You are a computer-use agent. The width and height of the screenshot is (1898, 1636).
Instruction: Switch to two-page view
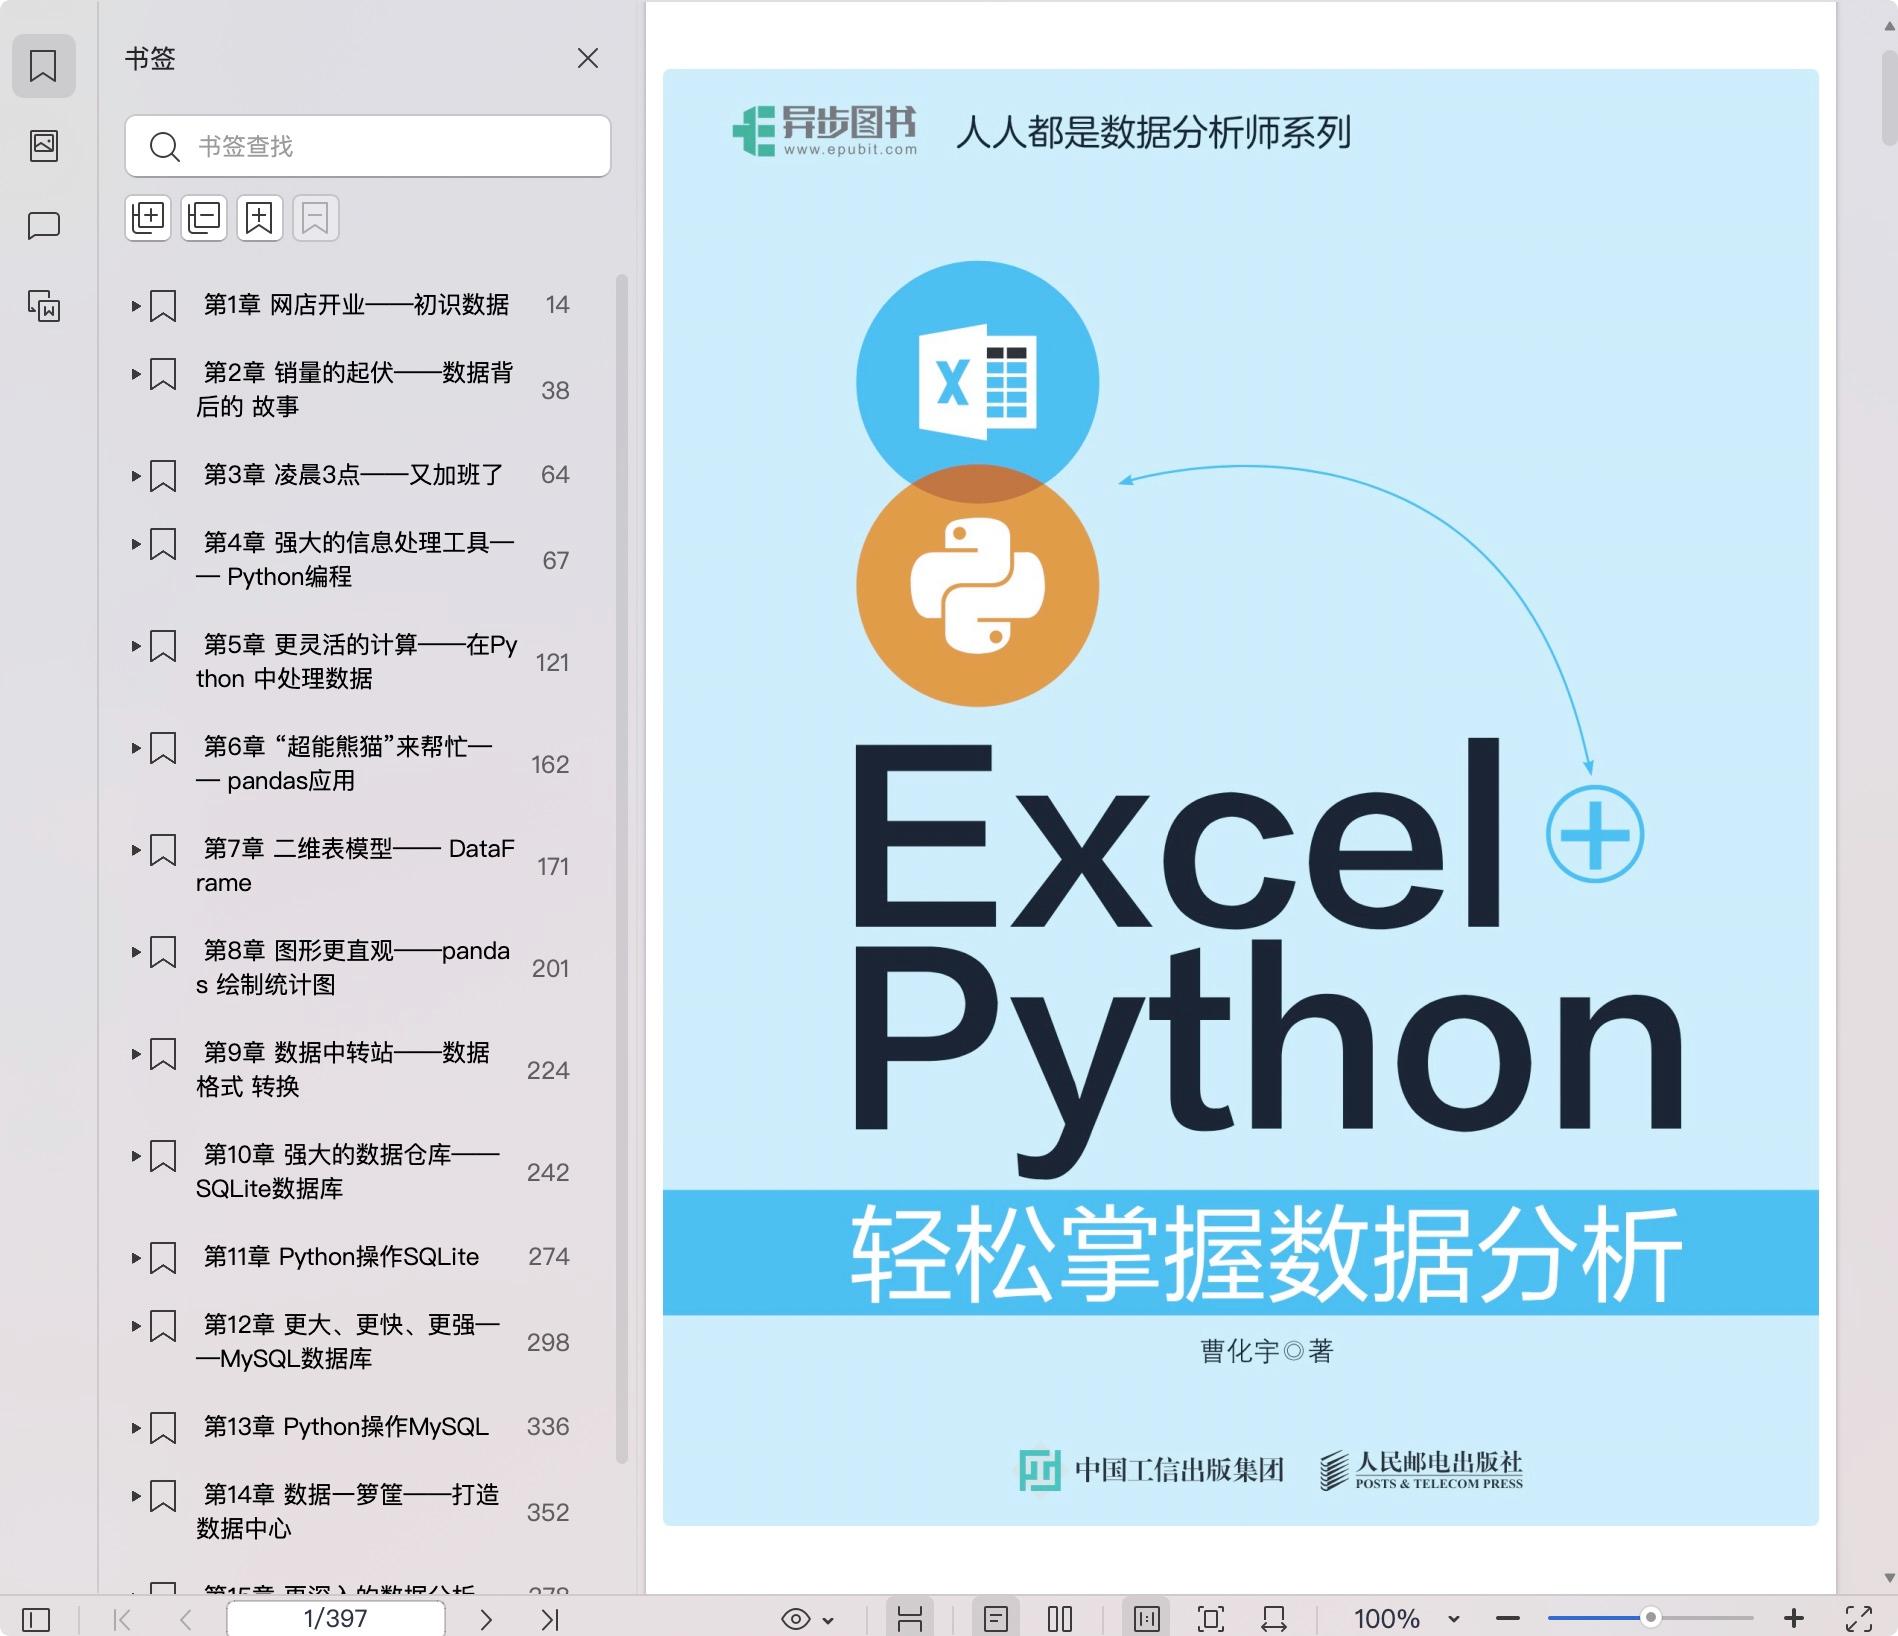click(x=1060, y=1619)
